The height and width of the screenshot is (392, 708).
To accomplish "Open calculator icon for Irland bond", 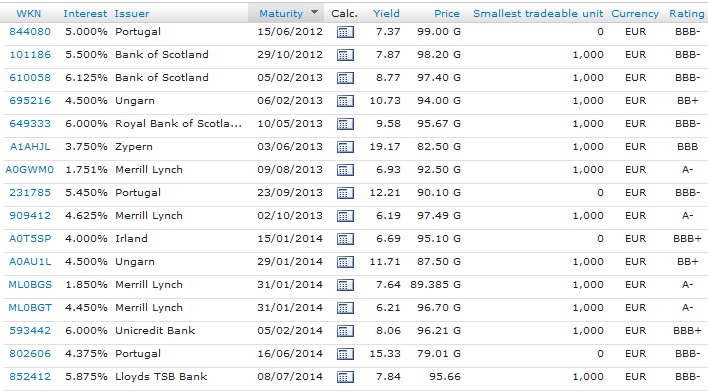I will coord(345,239).
